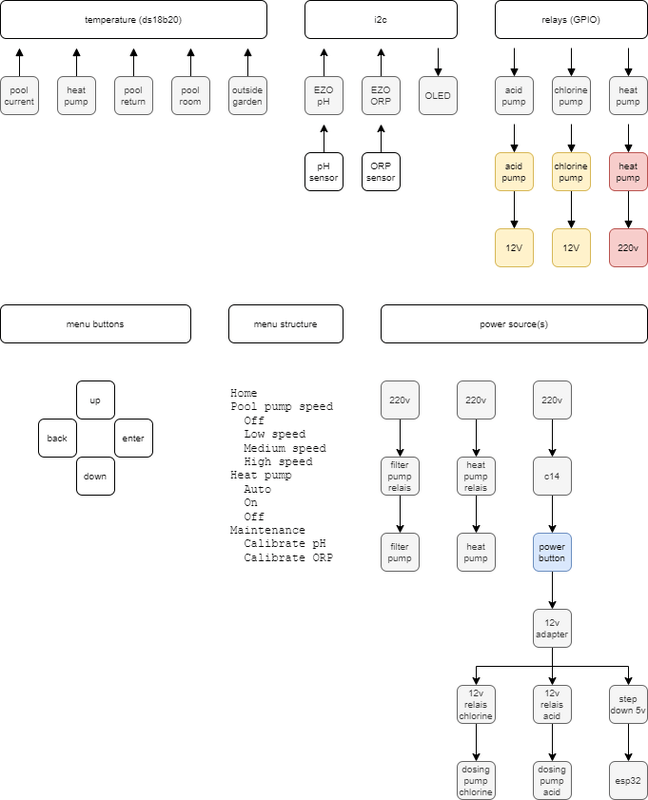Select heat pump box beneath heat pump relais
The height and width of the screenshot is (800, 648).
[476, 552]
